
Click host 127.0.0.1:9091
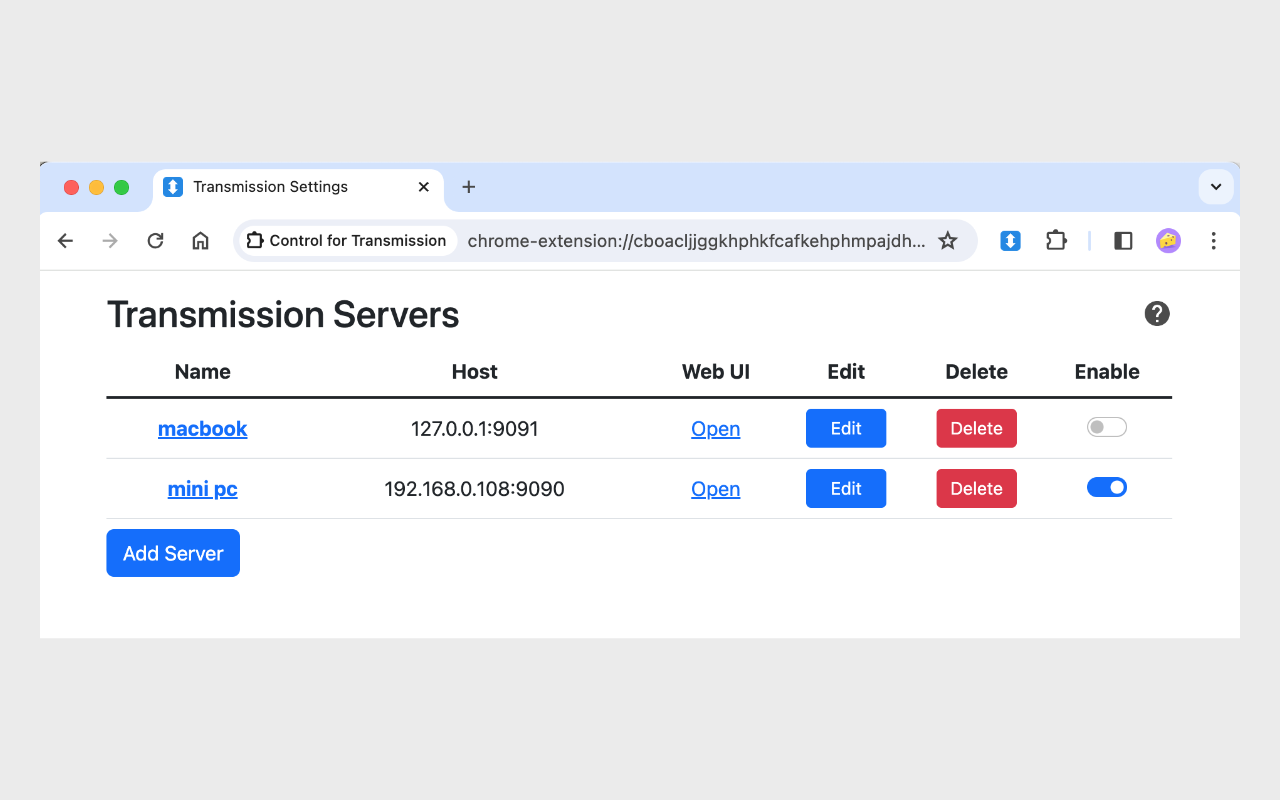(x=475, y=429)
